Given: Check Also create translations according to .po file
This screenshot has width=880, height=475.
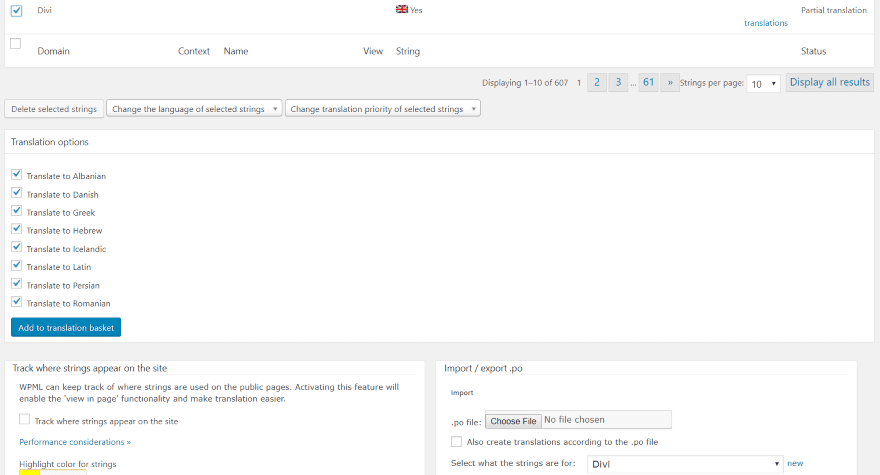Looking at the screenshot, I should click(456, 441).
